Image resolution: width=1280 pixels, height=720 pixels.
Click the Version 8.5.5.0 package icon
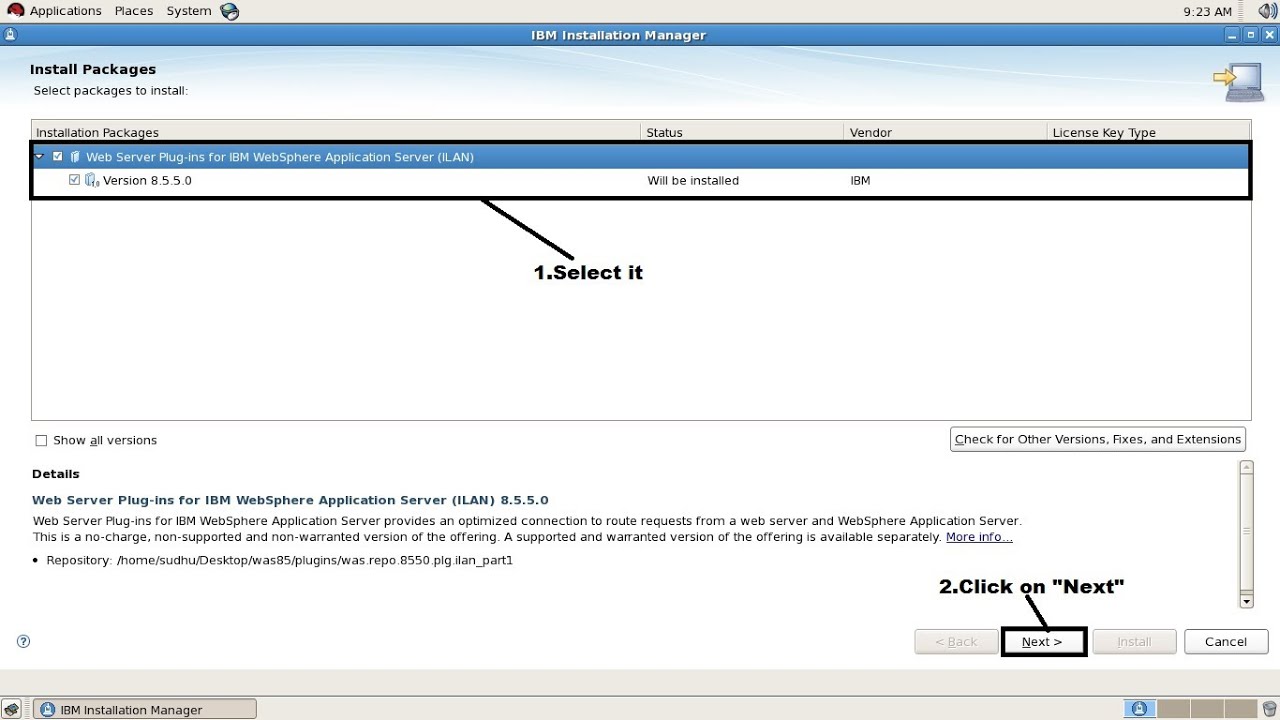[x=92, y=180]
